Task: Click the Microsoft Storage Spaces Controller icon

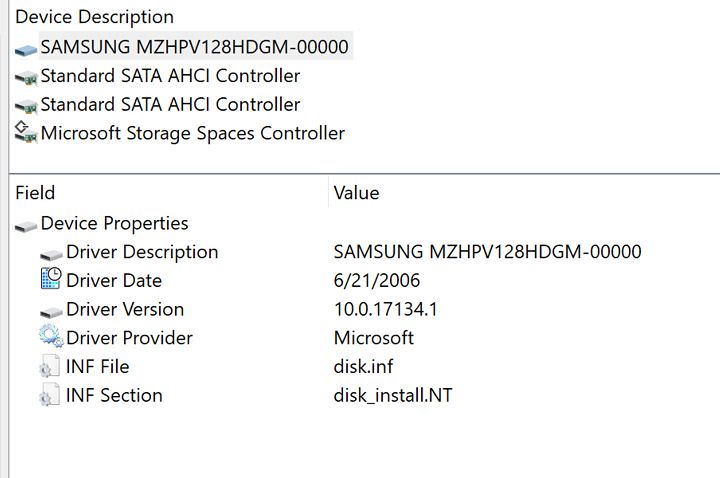Action: click(26, 133)
